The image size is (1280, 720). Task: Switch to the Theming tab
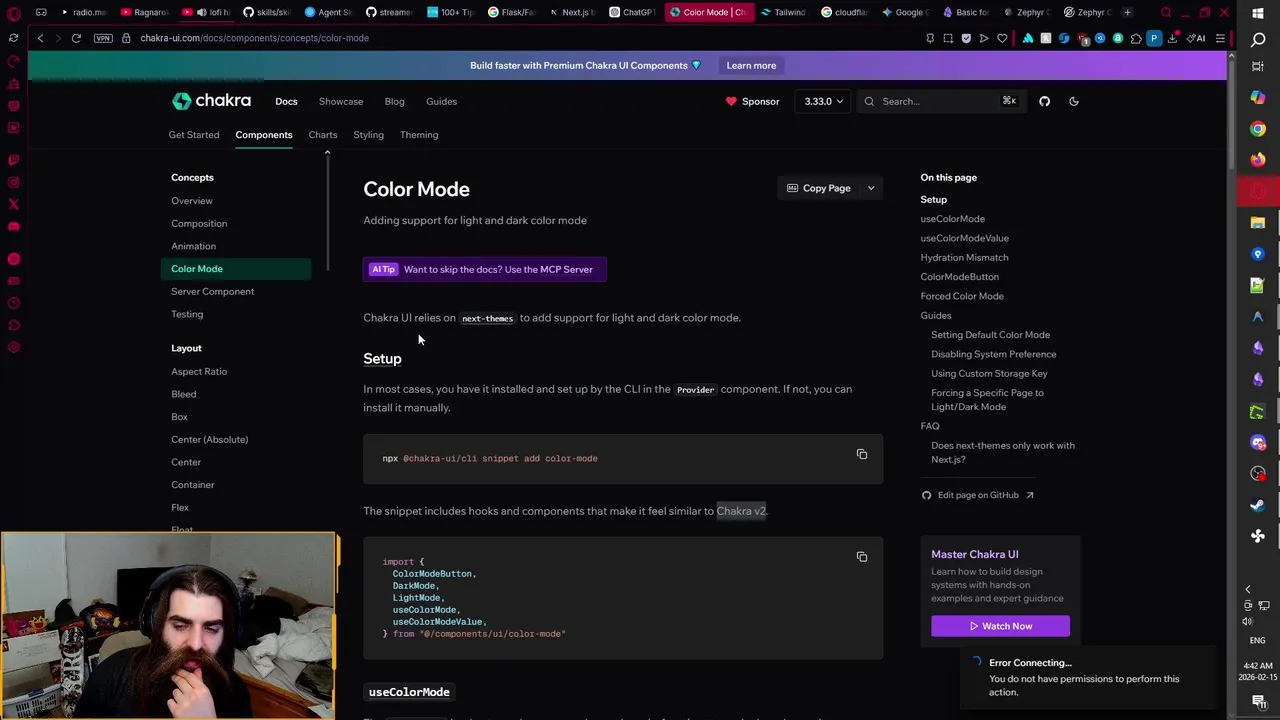point(419,135)
